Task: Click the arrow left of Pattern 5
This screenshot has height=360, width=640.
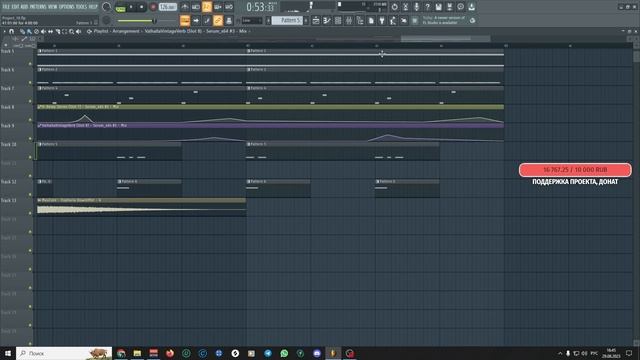Action: pos(268,20)
